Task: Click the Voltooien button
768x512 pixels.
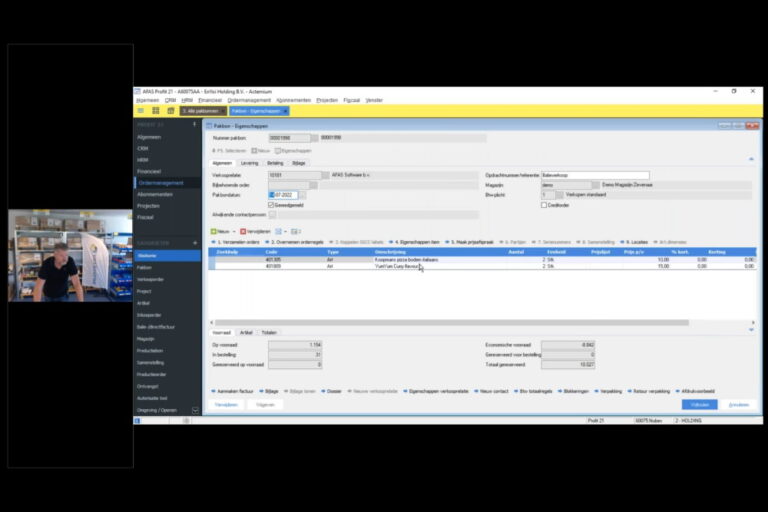Action: click(699, 405)
